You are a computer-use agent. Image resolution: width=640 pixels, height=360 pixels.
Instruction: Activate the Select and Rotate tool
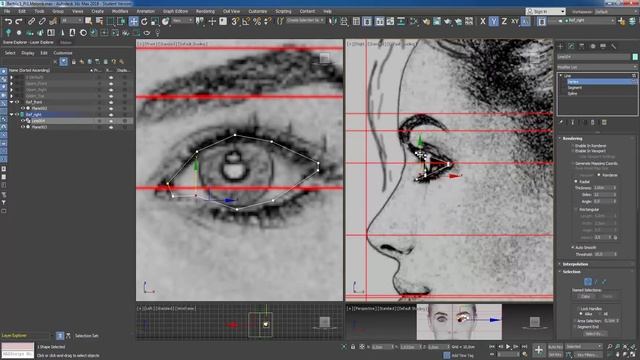pos(144,21)
